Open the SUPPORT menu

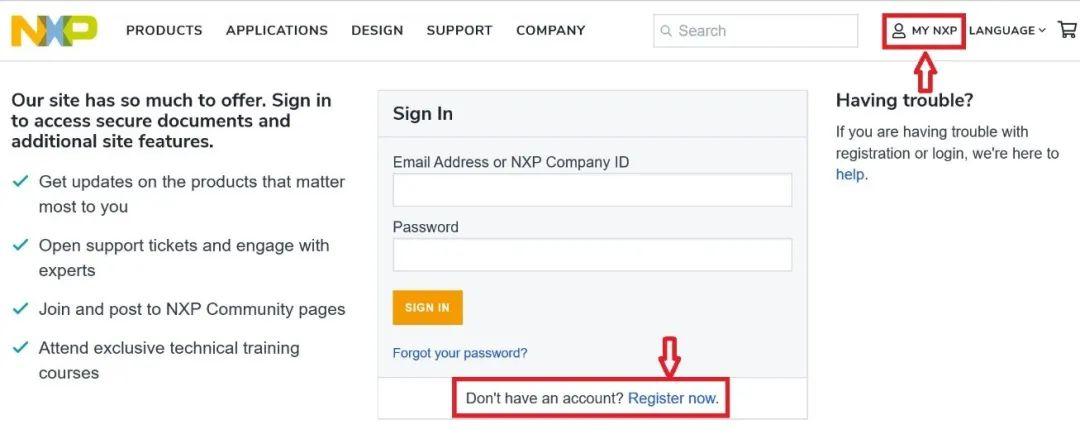tap(459, 30)
